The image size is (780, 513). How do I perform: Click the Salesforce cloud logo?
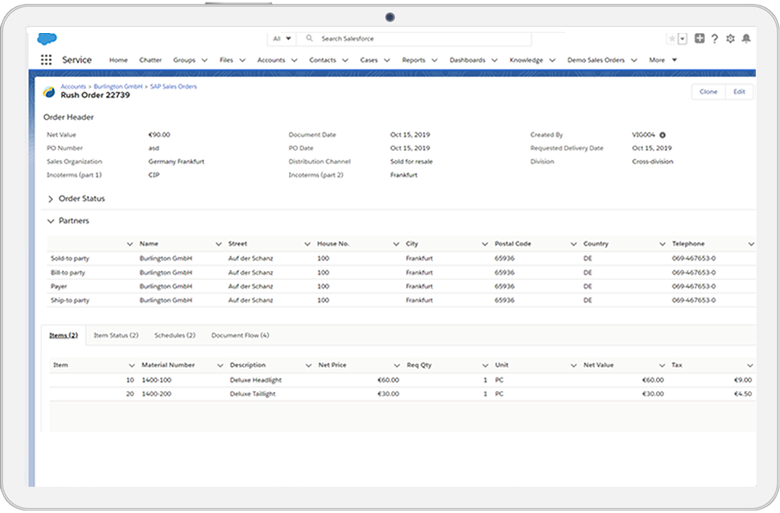tap(47, 38)
